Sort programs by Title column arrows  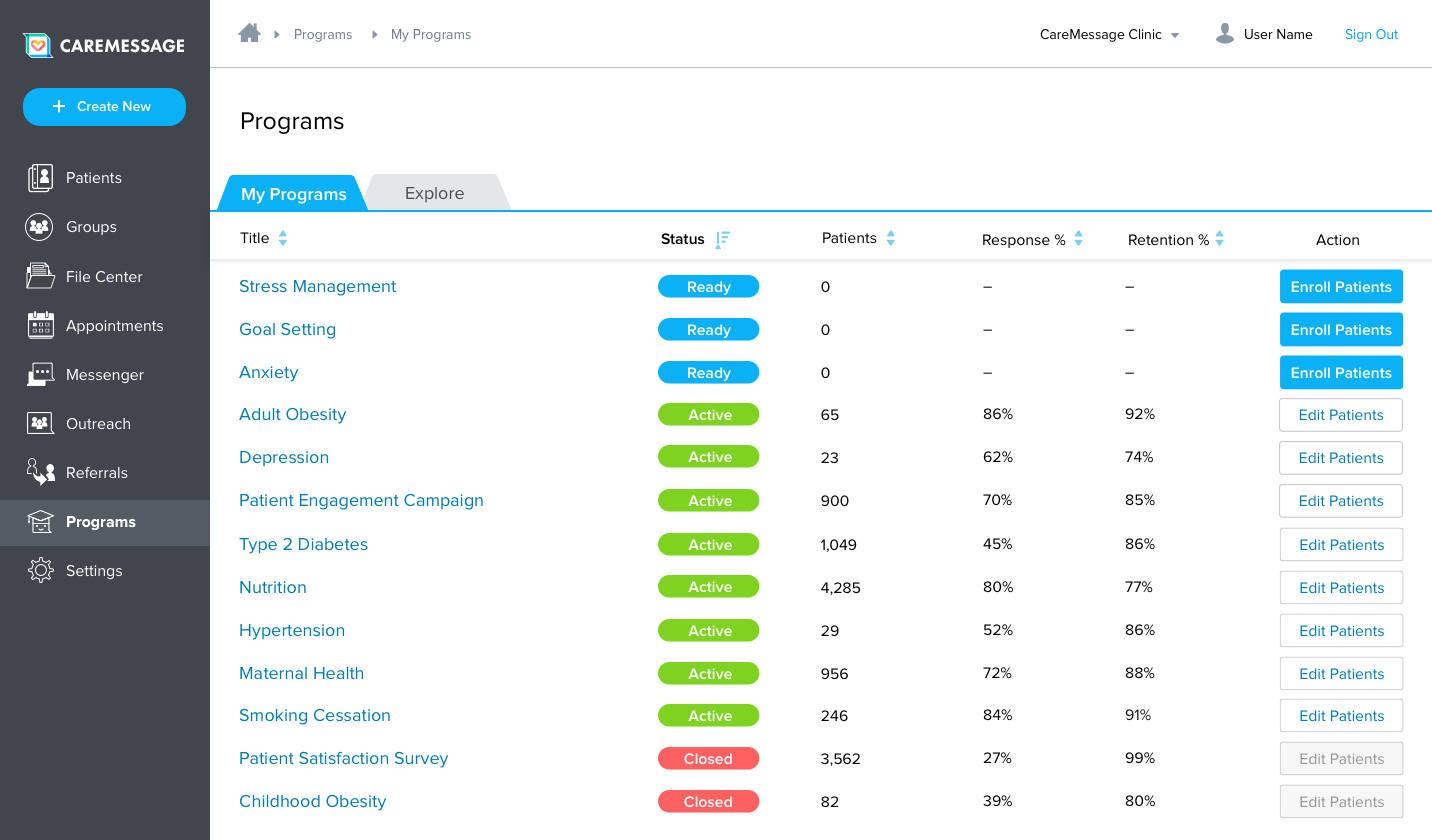point(283,238)
